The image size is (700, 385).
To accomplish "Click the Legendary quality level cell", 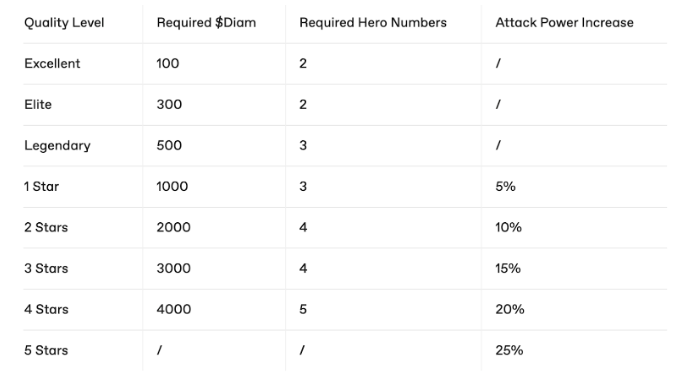I will click(x=57, y=146).
